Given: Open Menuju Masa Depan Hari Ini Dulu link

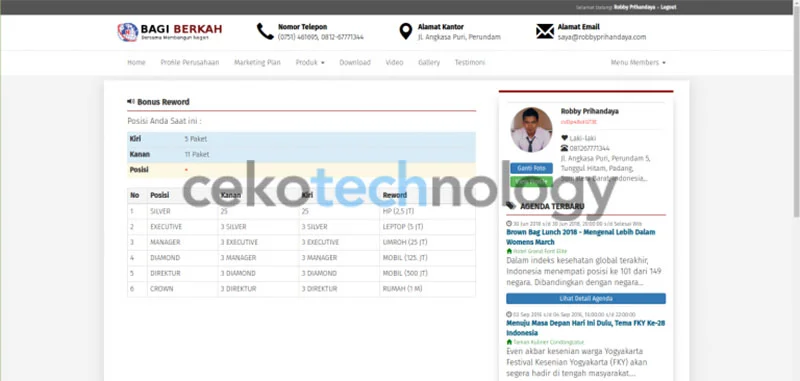Looking at the screenshot, I should [585, 327].
